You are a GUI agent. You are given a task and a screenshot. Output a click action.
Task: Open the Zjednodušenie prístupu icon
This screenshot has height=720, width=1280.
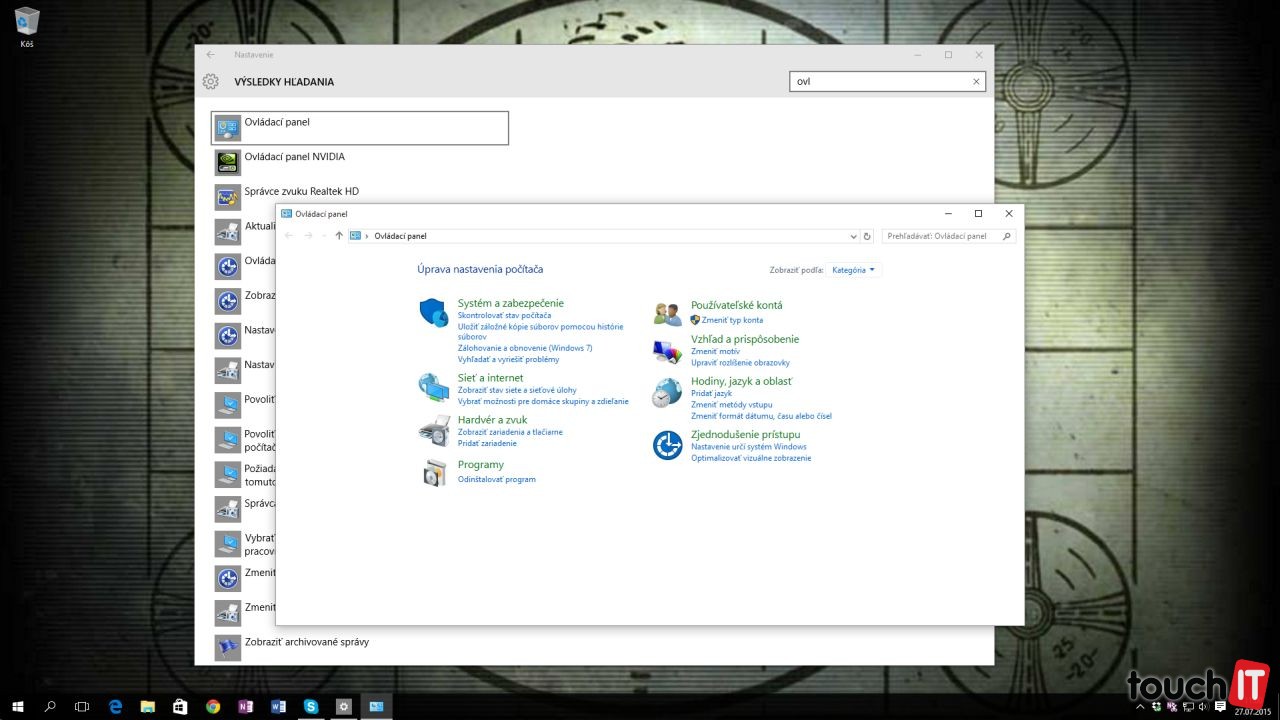click(x=667, y=445)
